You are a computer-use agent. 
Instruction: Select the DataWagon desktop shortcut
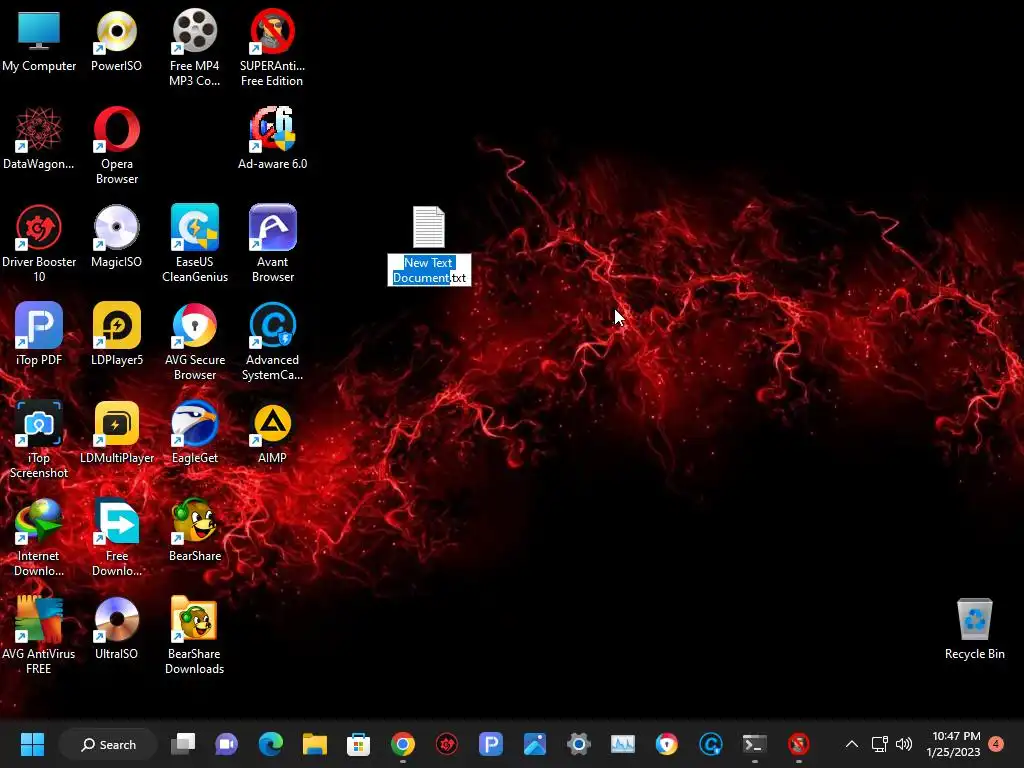point(39,138)
